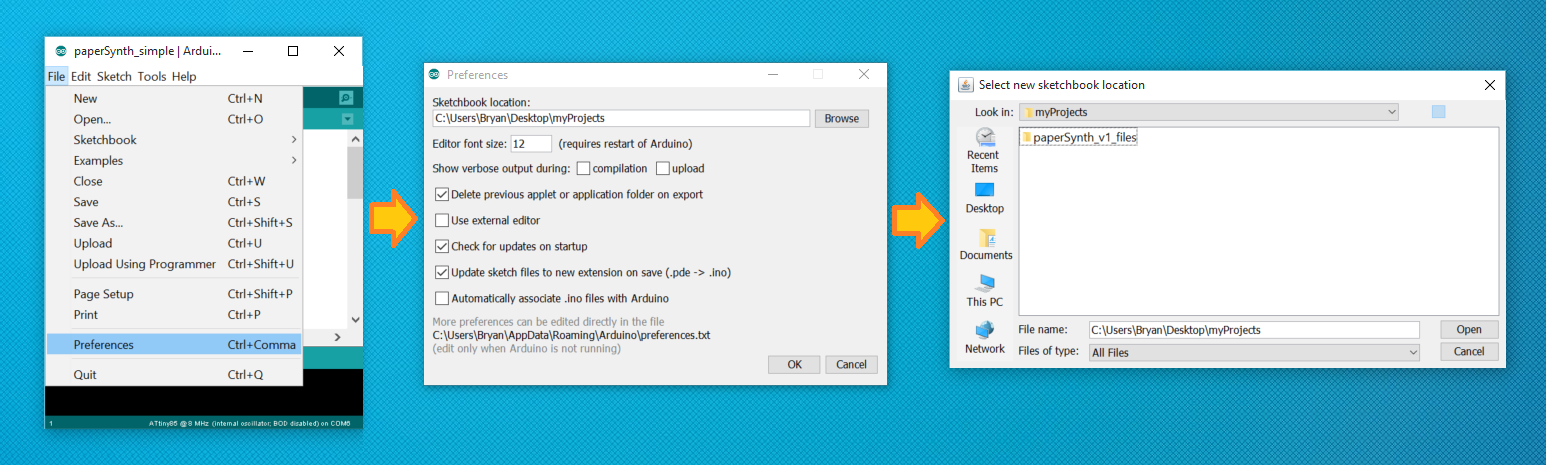Go to Documents in the file chooser sidebar
Viewport: 1546px width, 465px height.
(x=986, y=245)
